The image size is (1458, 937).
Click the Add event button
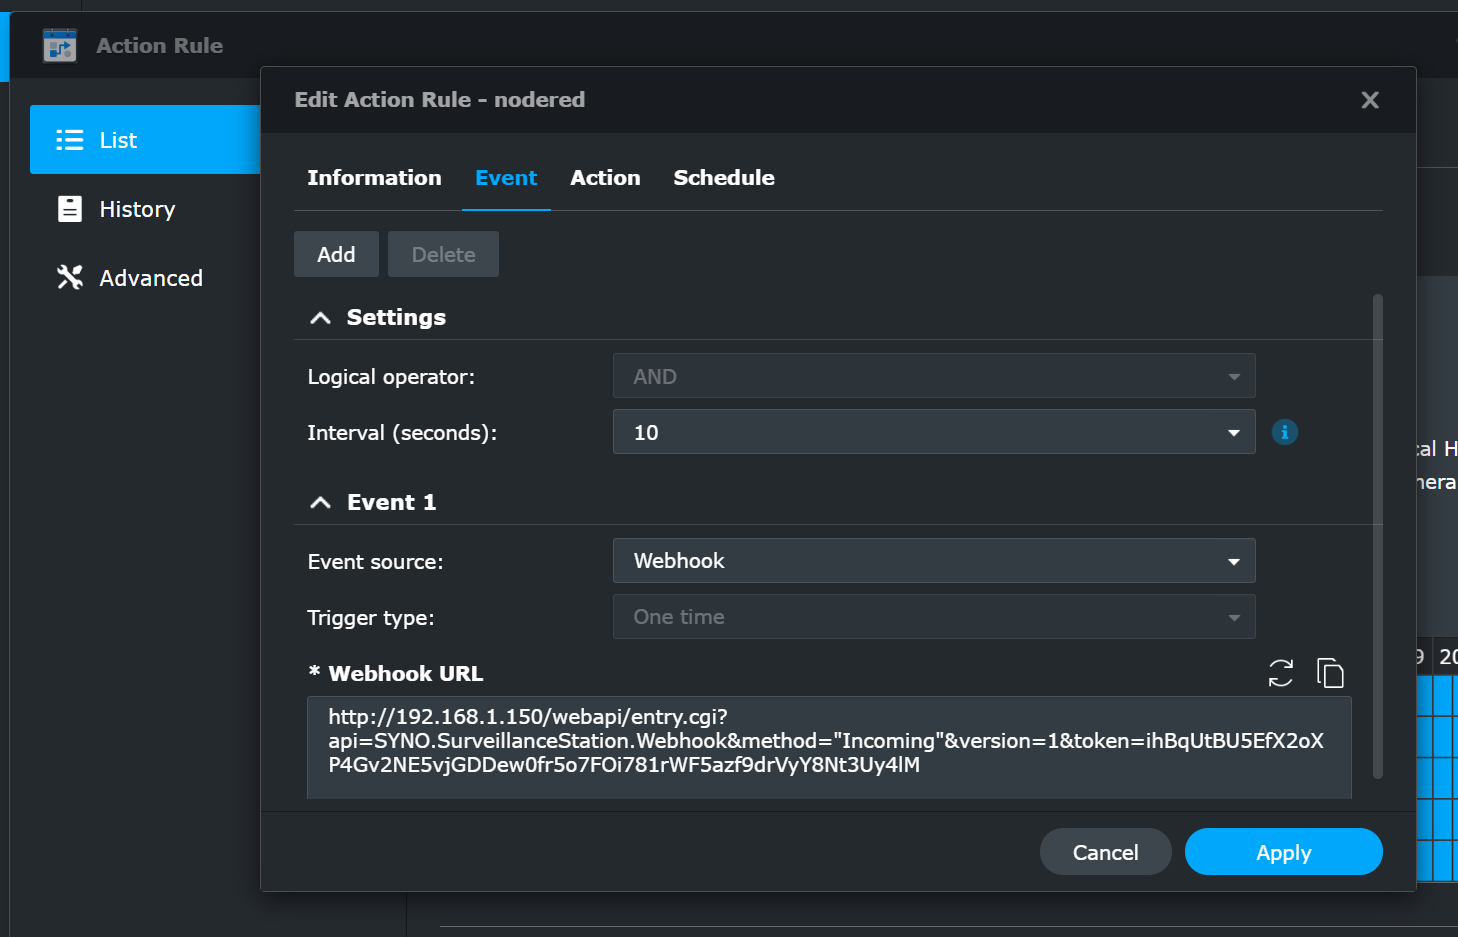(x=336, y=255)
